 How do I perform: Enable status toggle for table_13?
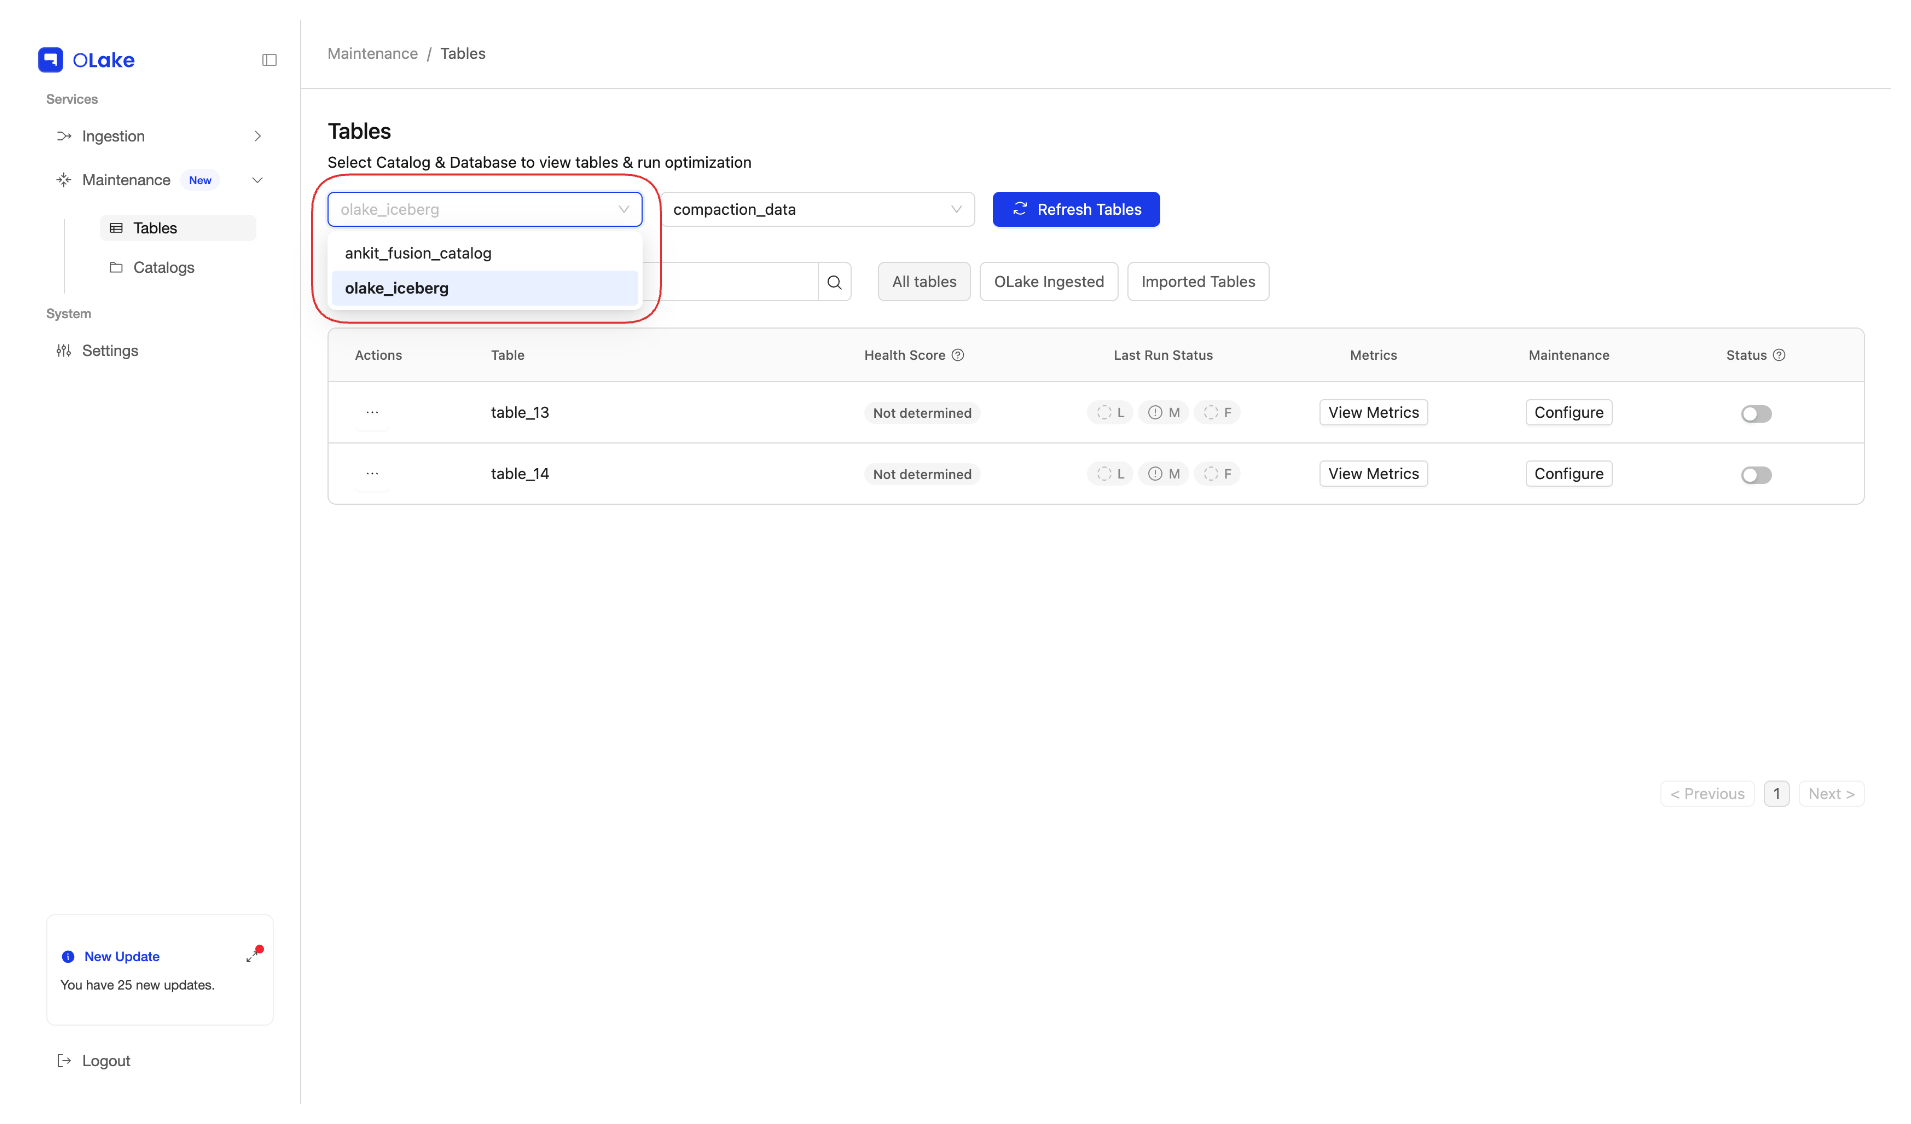point(1755,414)
